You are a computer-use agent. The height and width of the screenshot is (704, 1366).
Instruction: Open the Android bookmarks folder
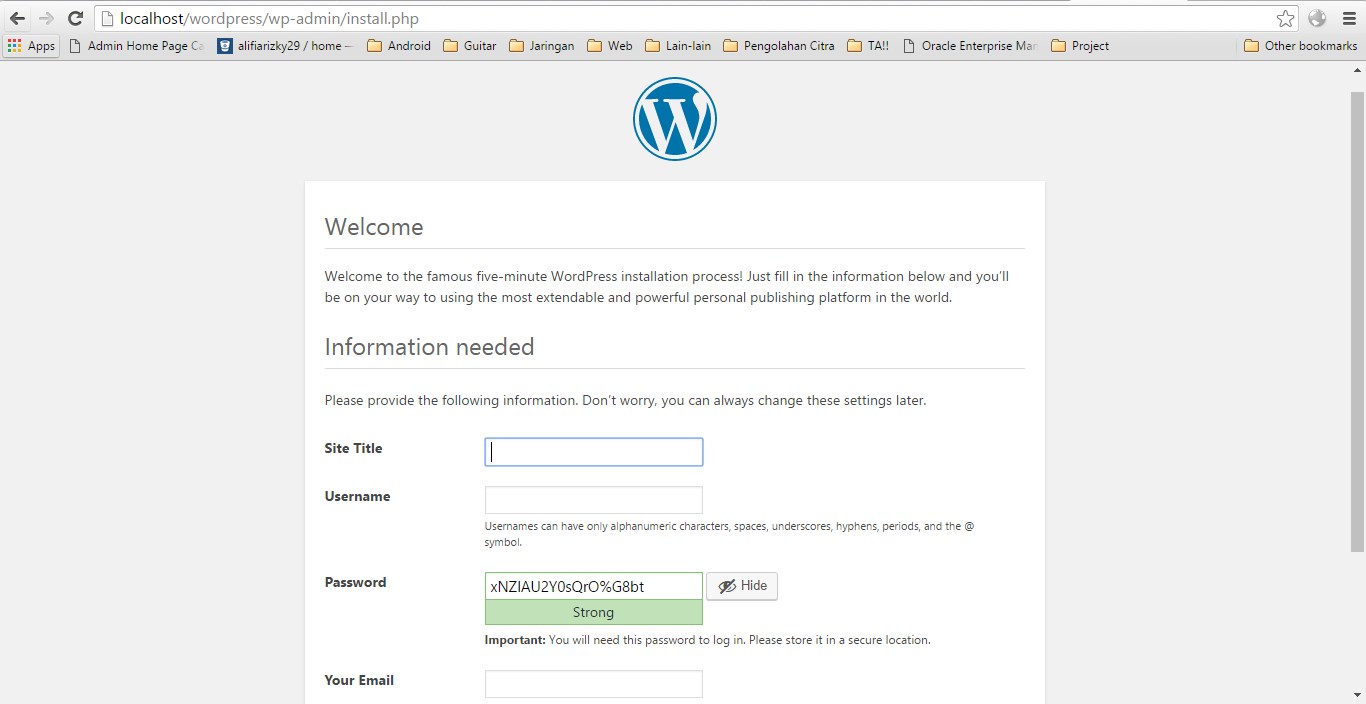tap(399, 46)
